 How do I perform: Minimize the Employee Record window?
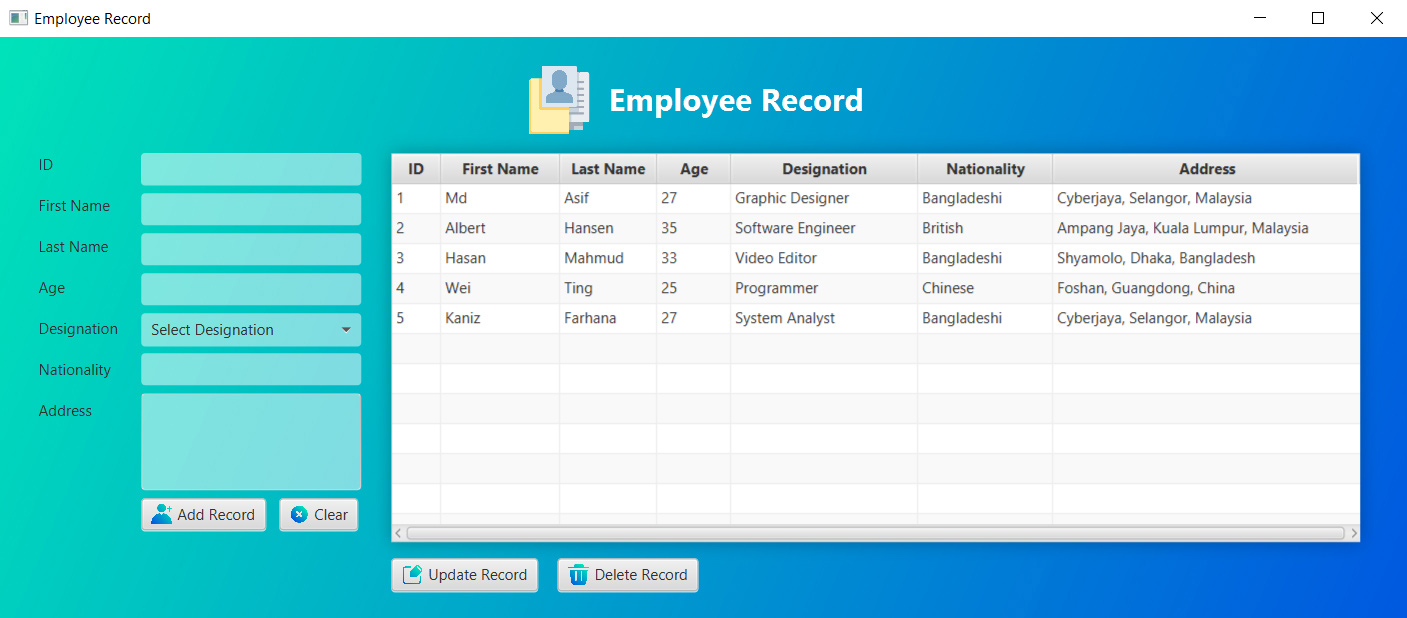pos(1260,18)
